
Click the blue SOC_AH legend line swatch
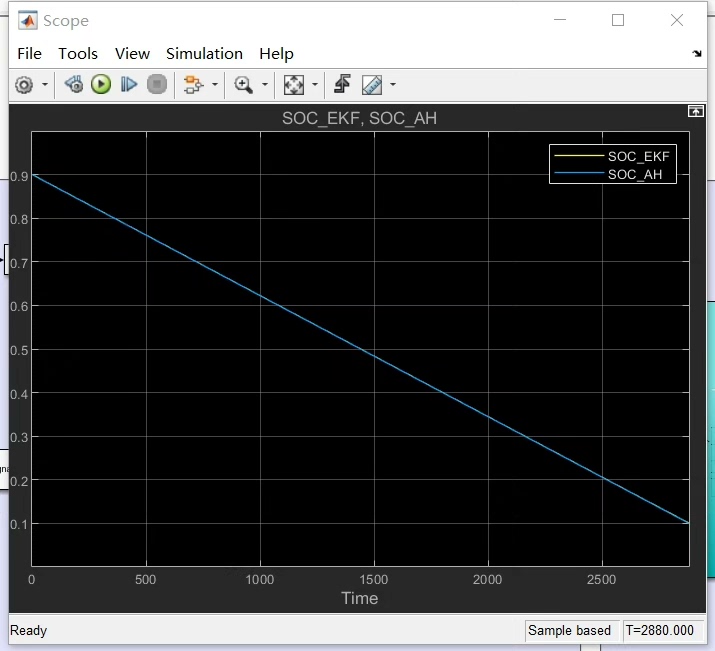point(579,173)
